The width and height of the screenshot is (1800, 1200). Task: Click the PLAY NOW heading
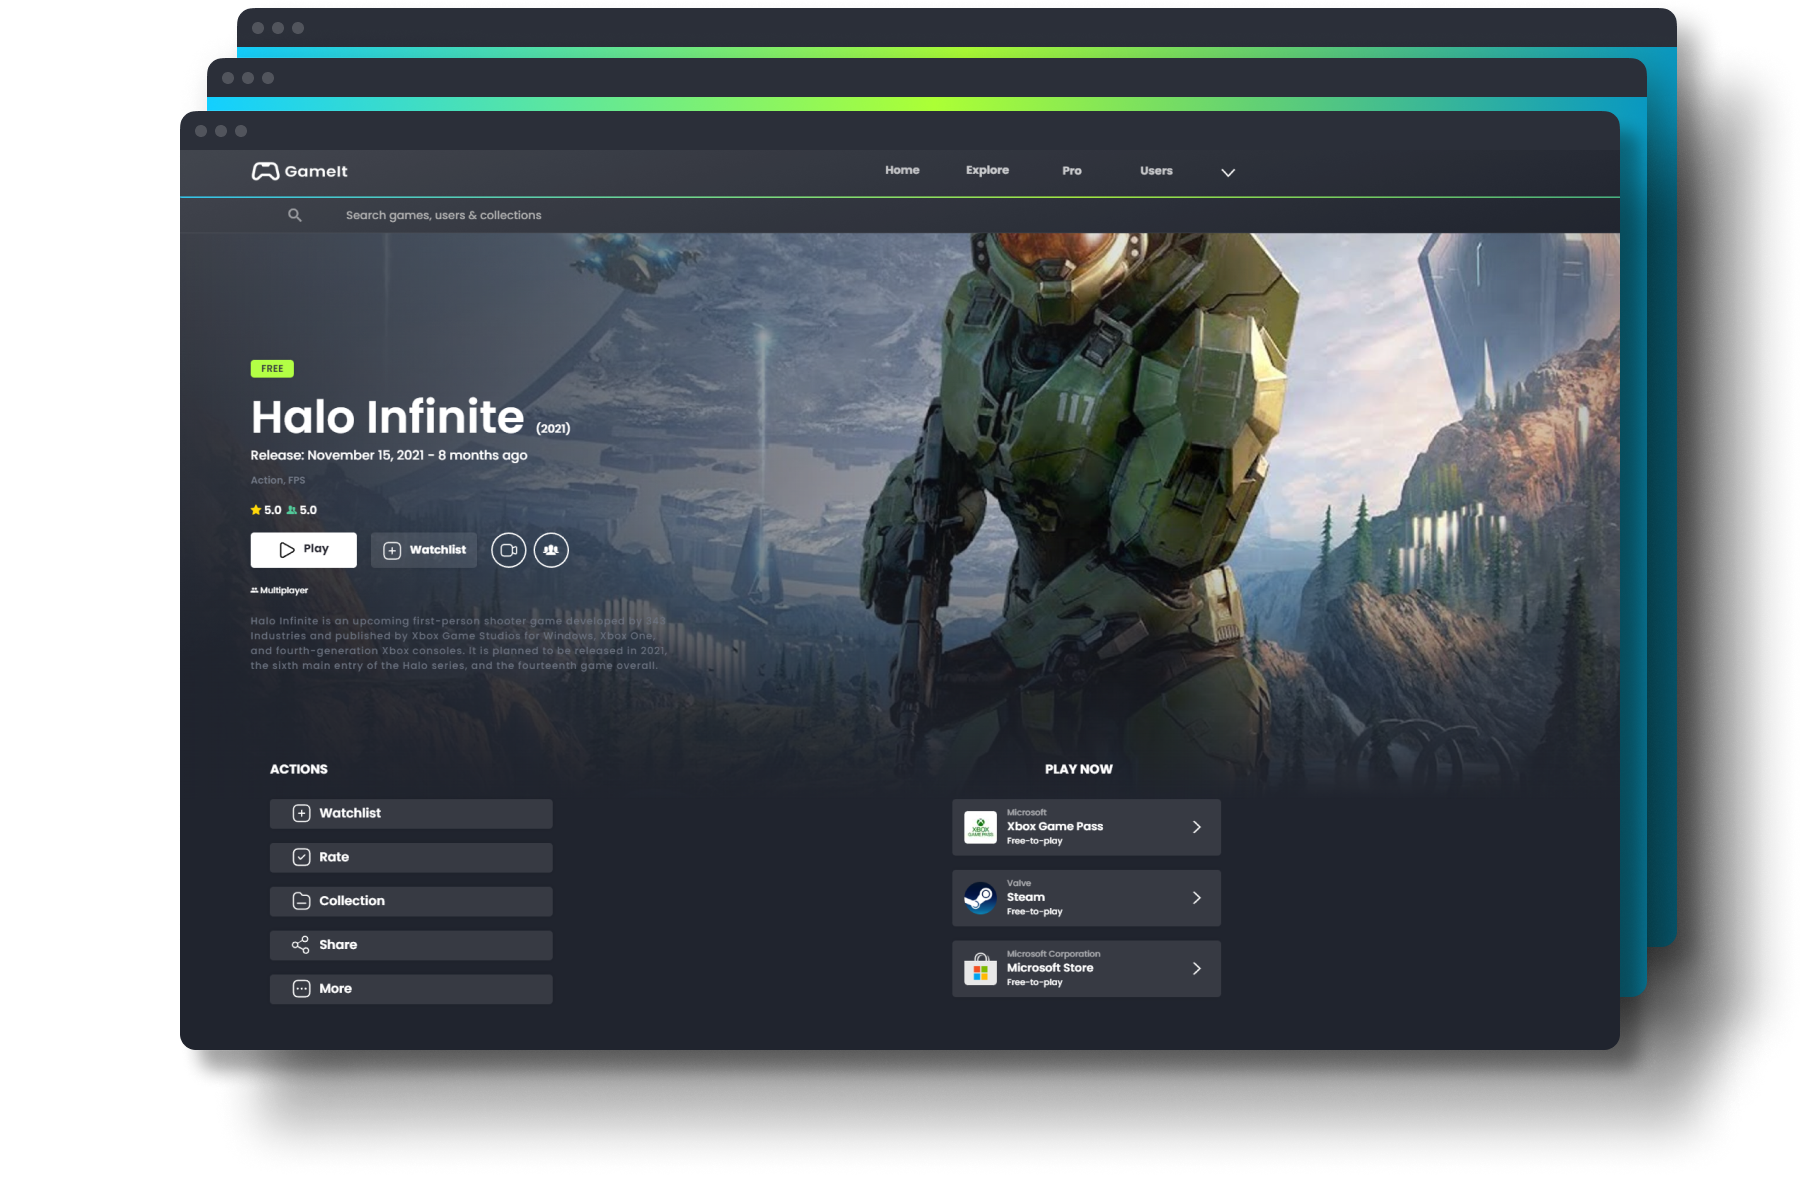click(1079, 769)
